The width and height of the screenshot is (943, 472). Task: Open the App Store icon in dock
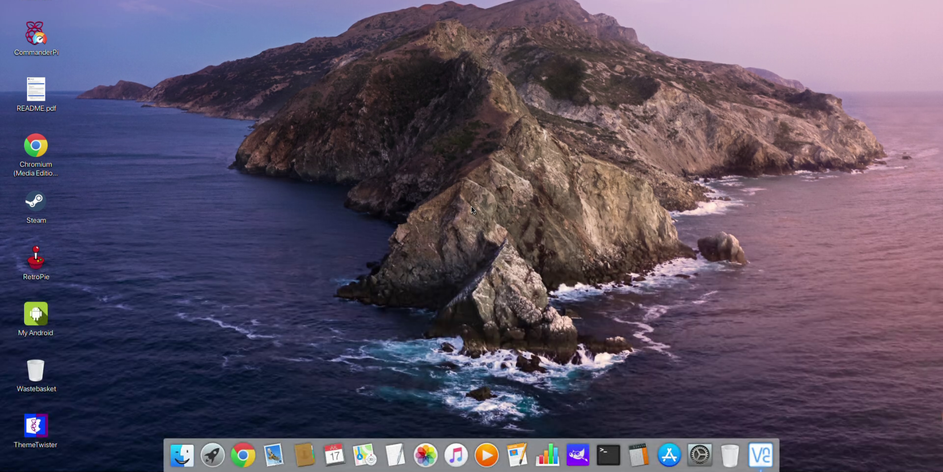pos(669,455)
